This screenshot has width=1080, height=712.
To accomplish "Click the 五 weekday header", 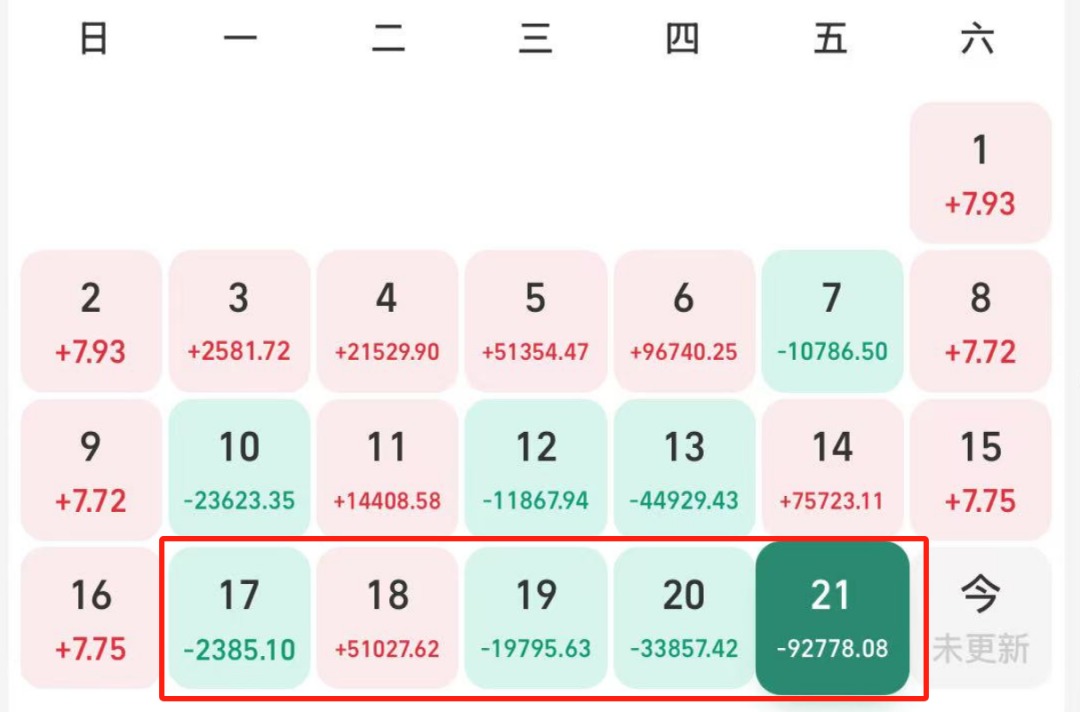I will point(831,39).
